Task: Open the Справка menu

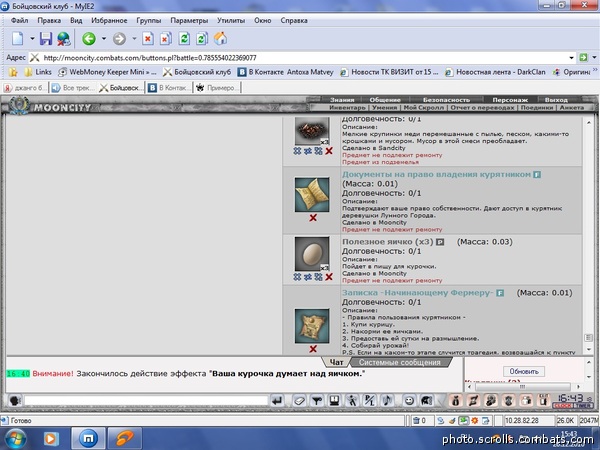Action: click(294, 21)
